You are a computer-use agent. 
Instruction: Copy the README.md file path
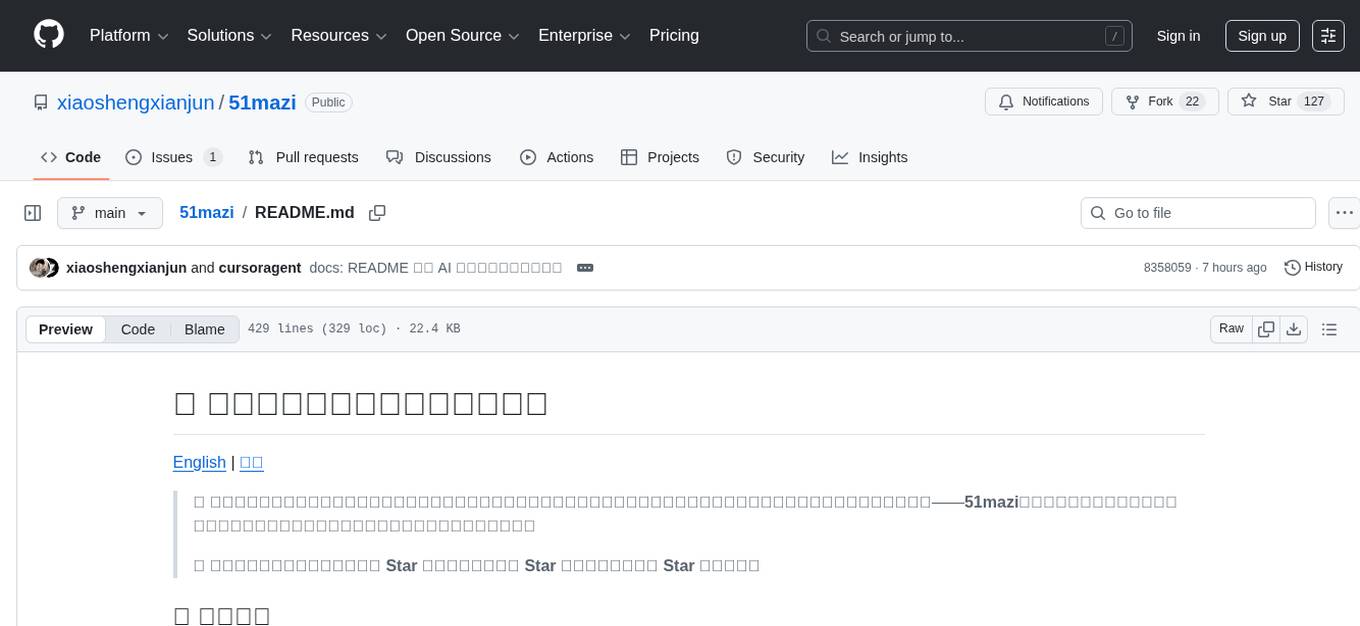coord(377,213)
